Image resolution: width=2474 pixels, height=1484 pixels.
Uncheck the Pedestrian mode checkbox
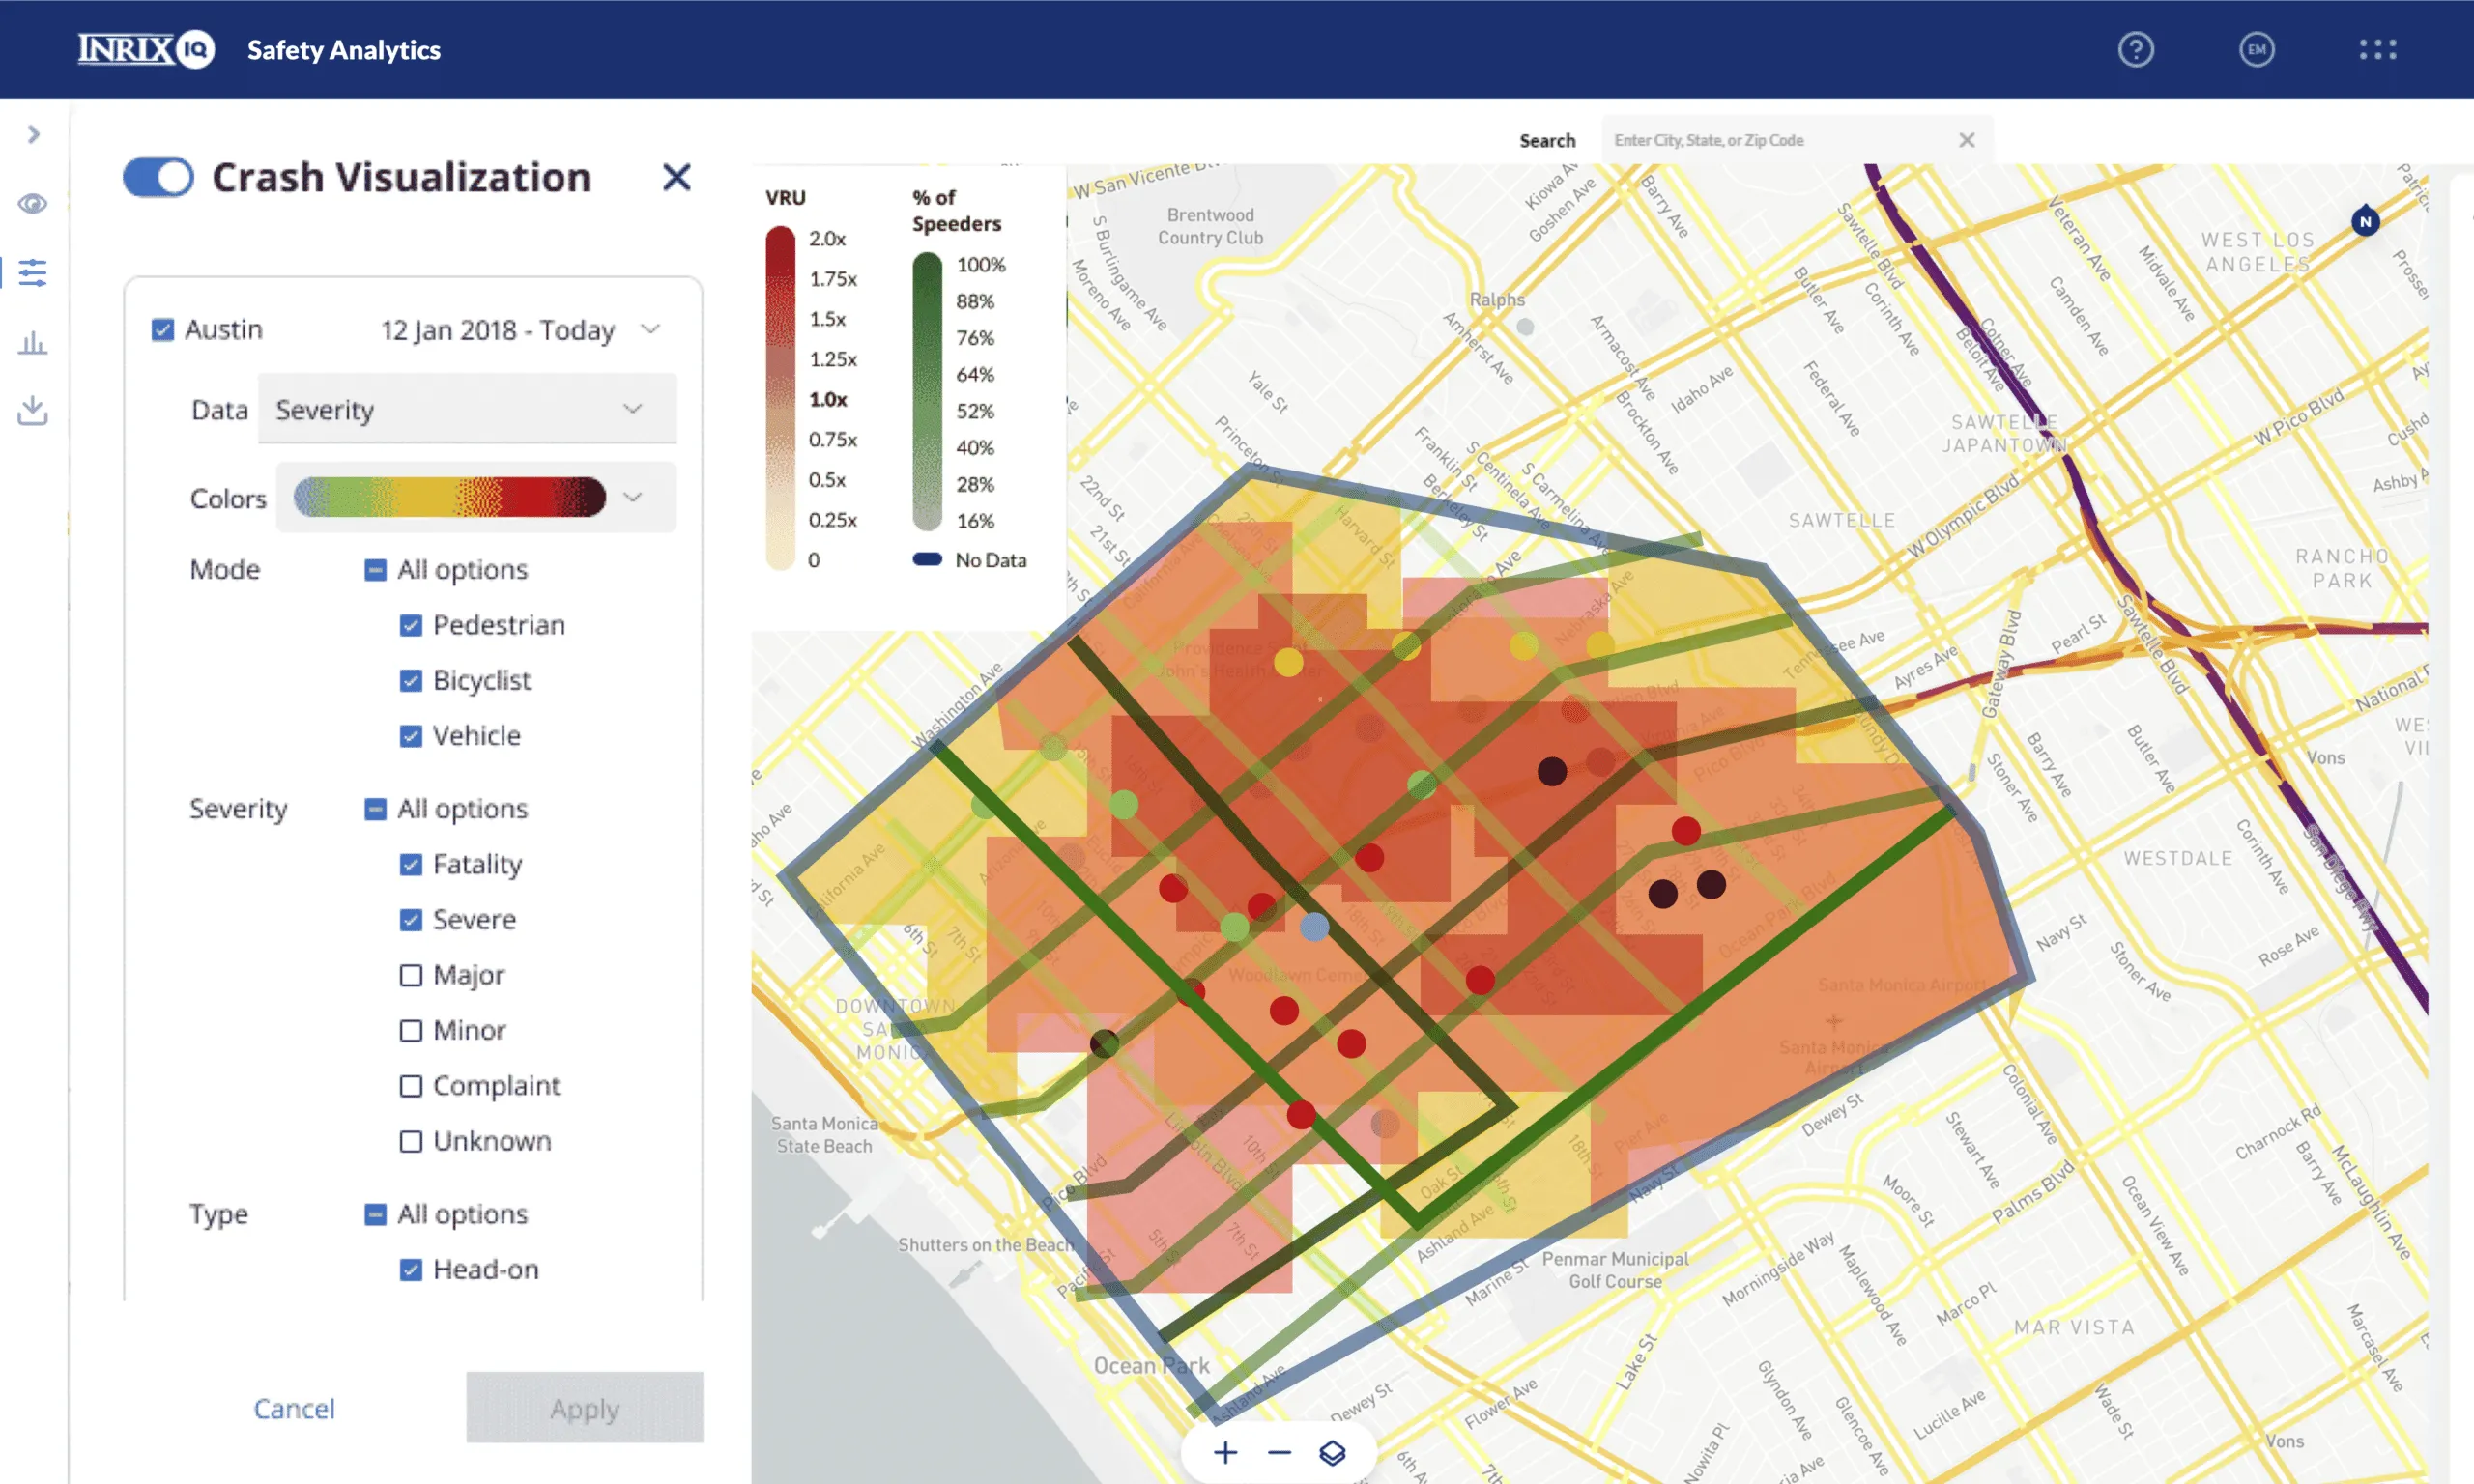pos(410,625)
